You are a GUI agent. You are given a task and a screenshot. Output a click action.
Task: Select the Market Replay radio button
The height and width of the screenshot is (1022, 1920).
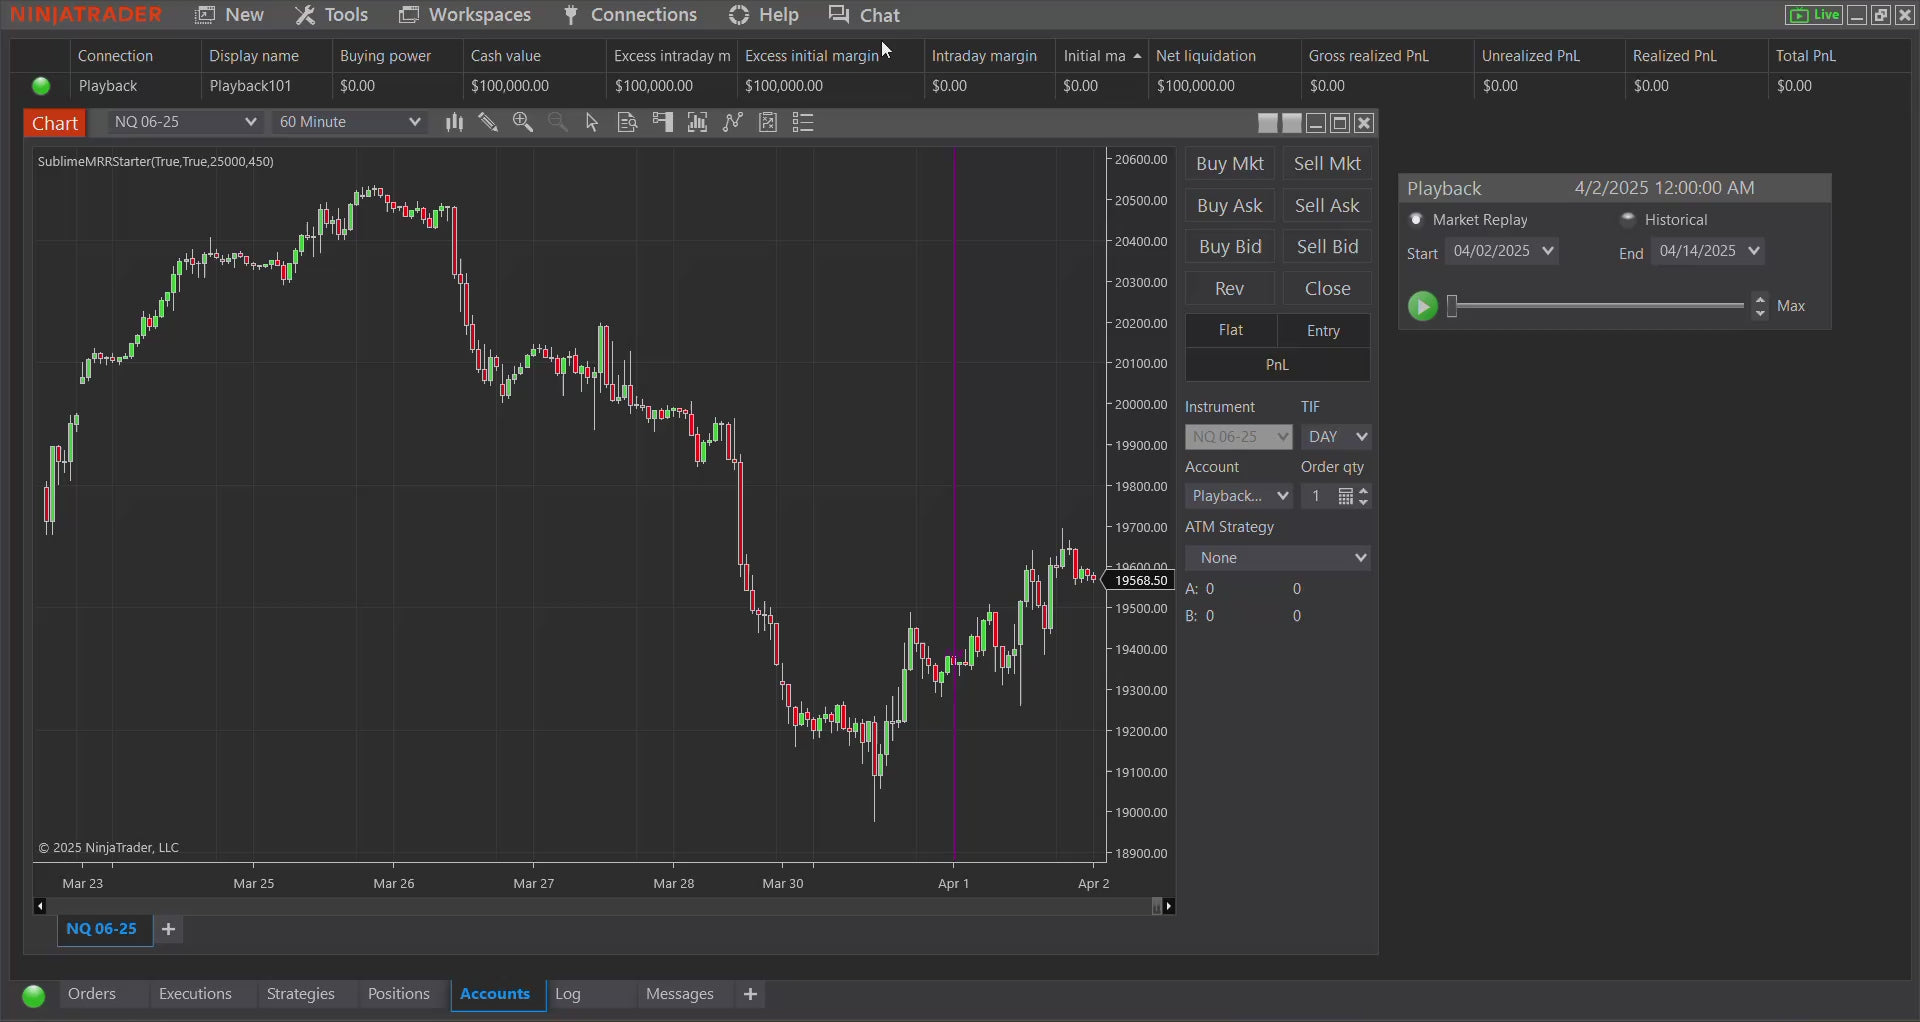[1416, 219]
